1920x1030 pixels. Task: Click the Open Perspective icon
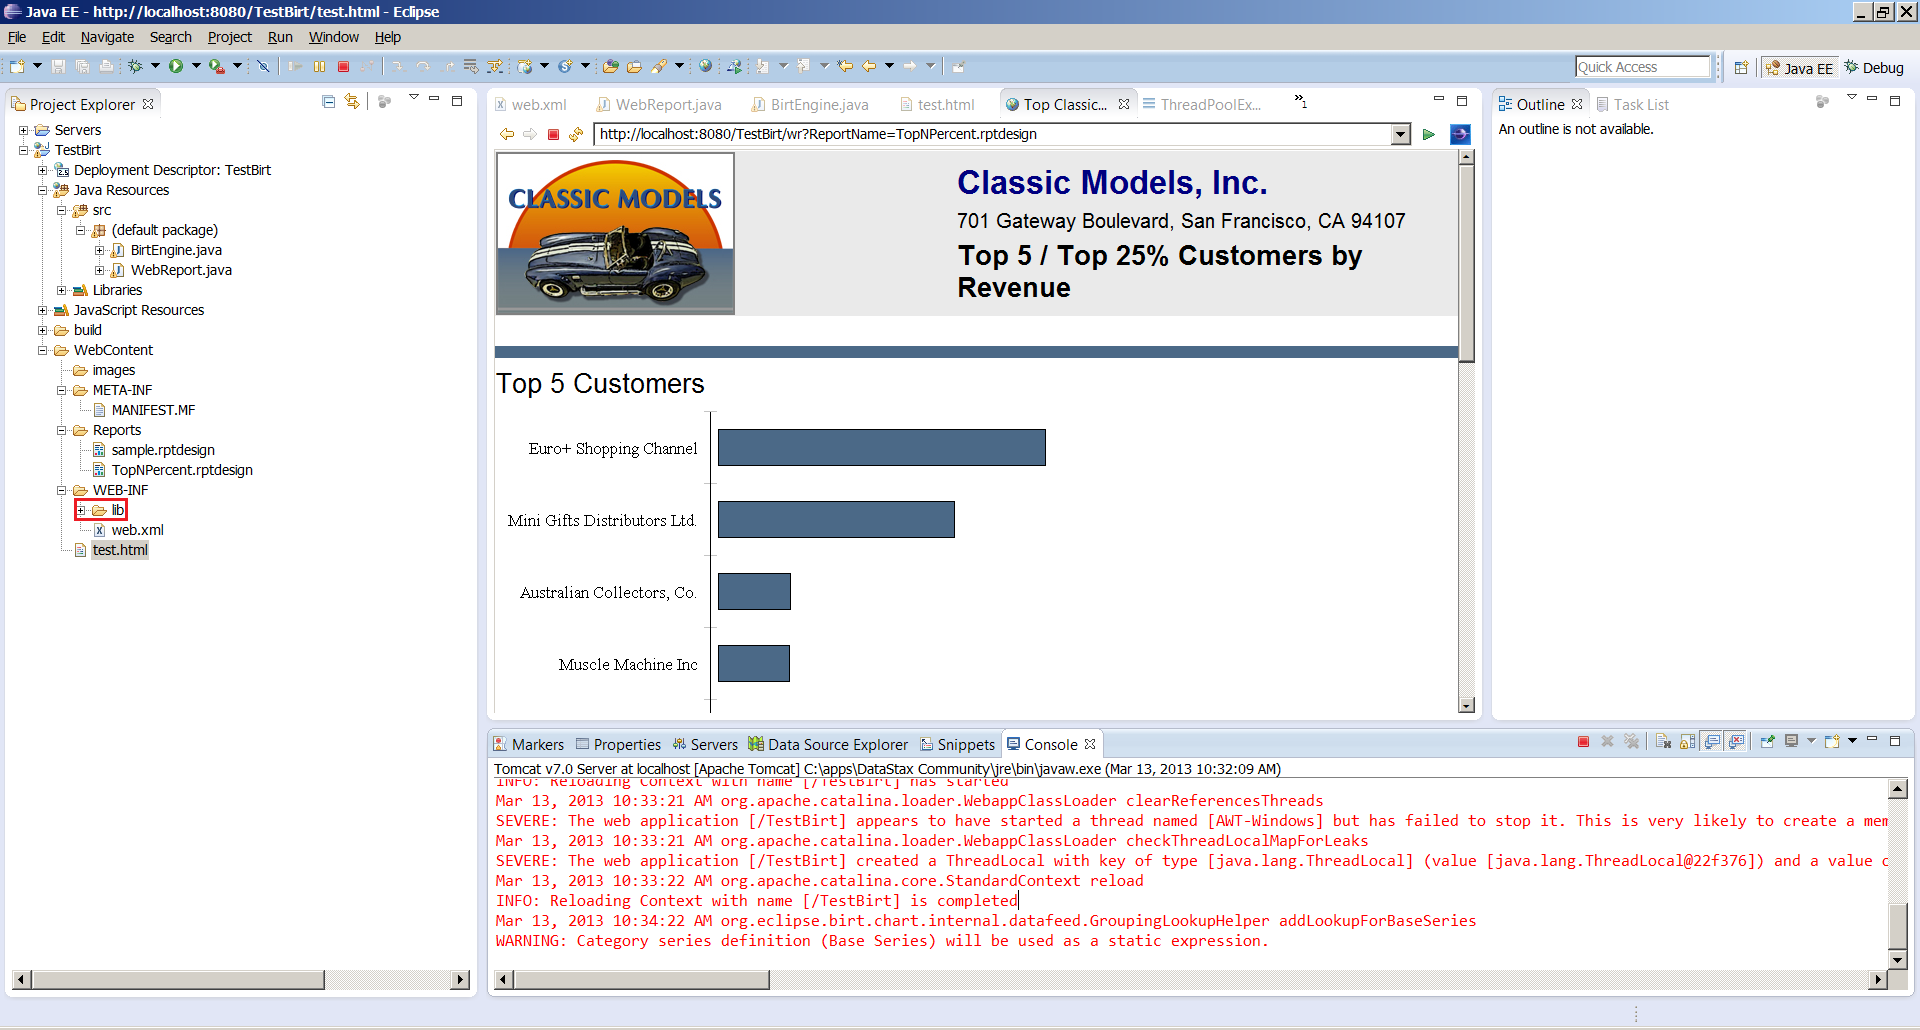click(x=1741, y=67)
